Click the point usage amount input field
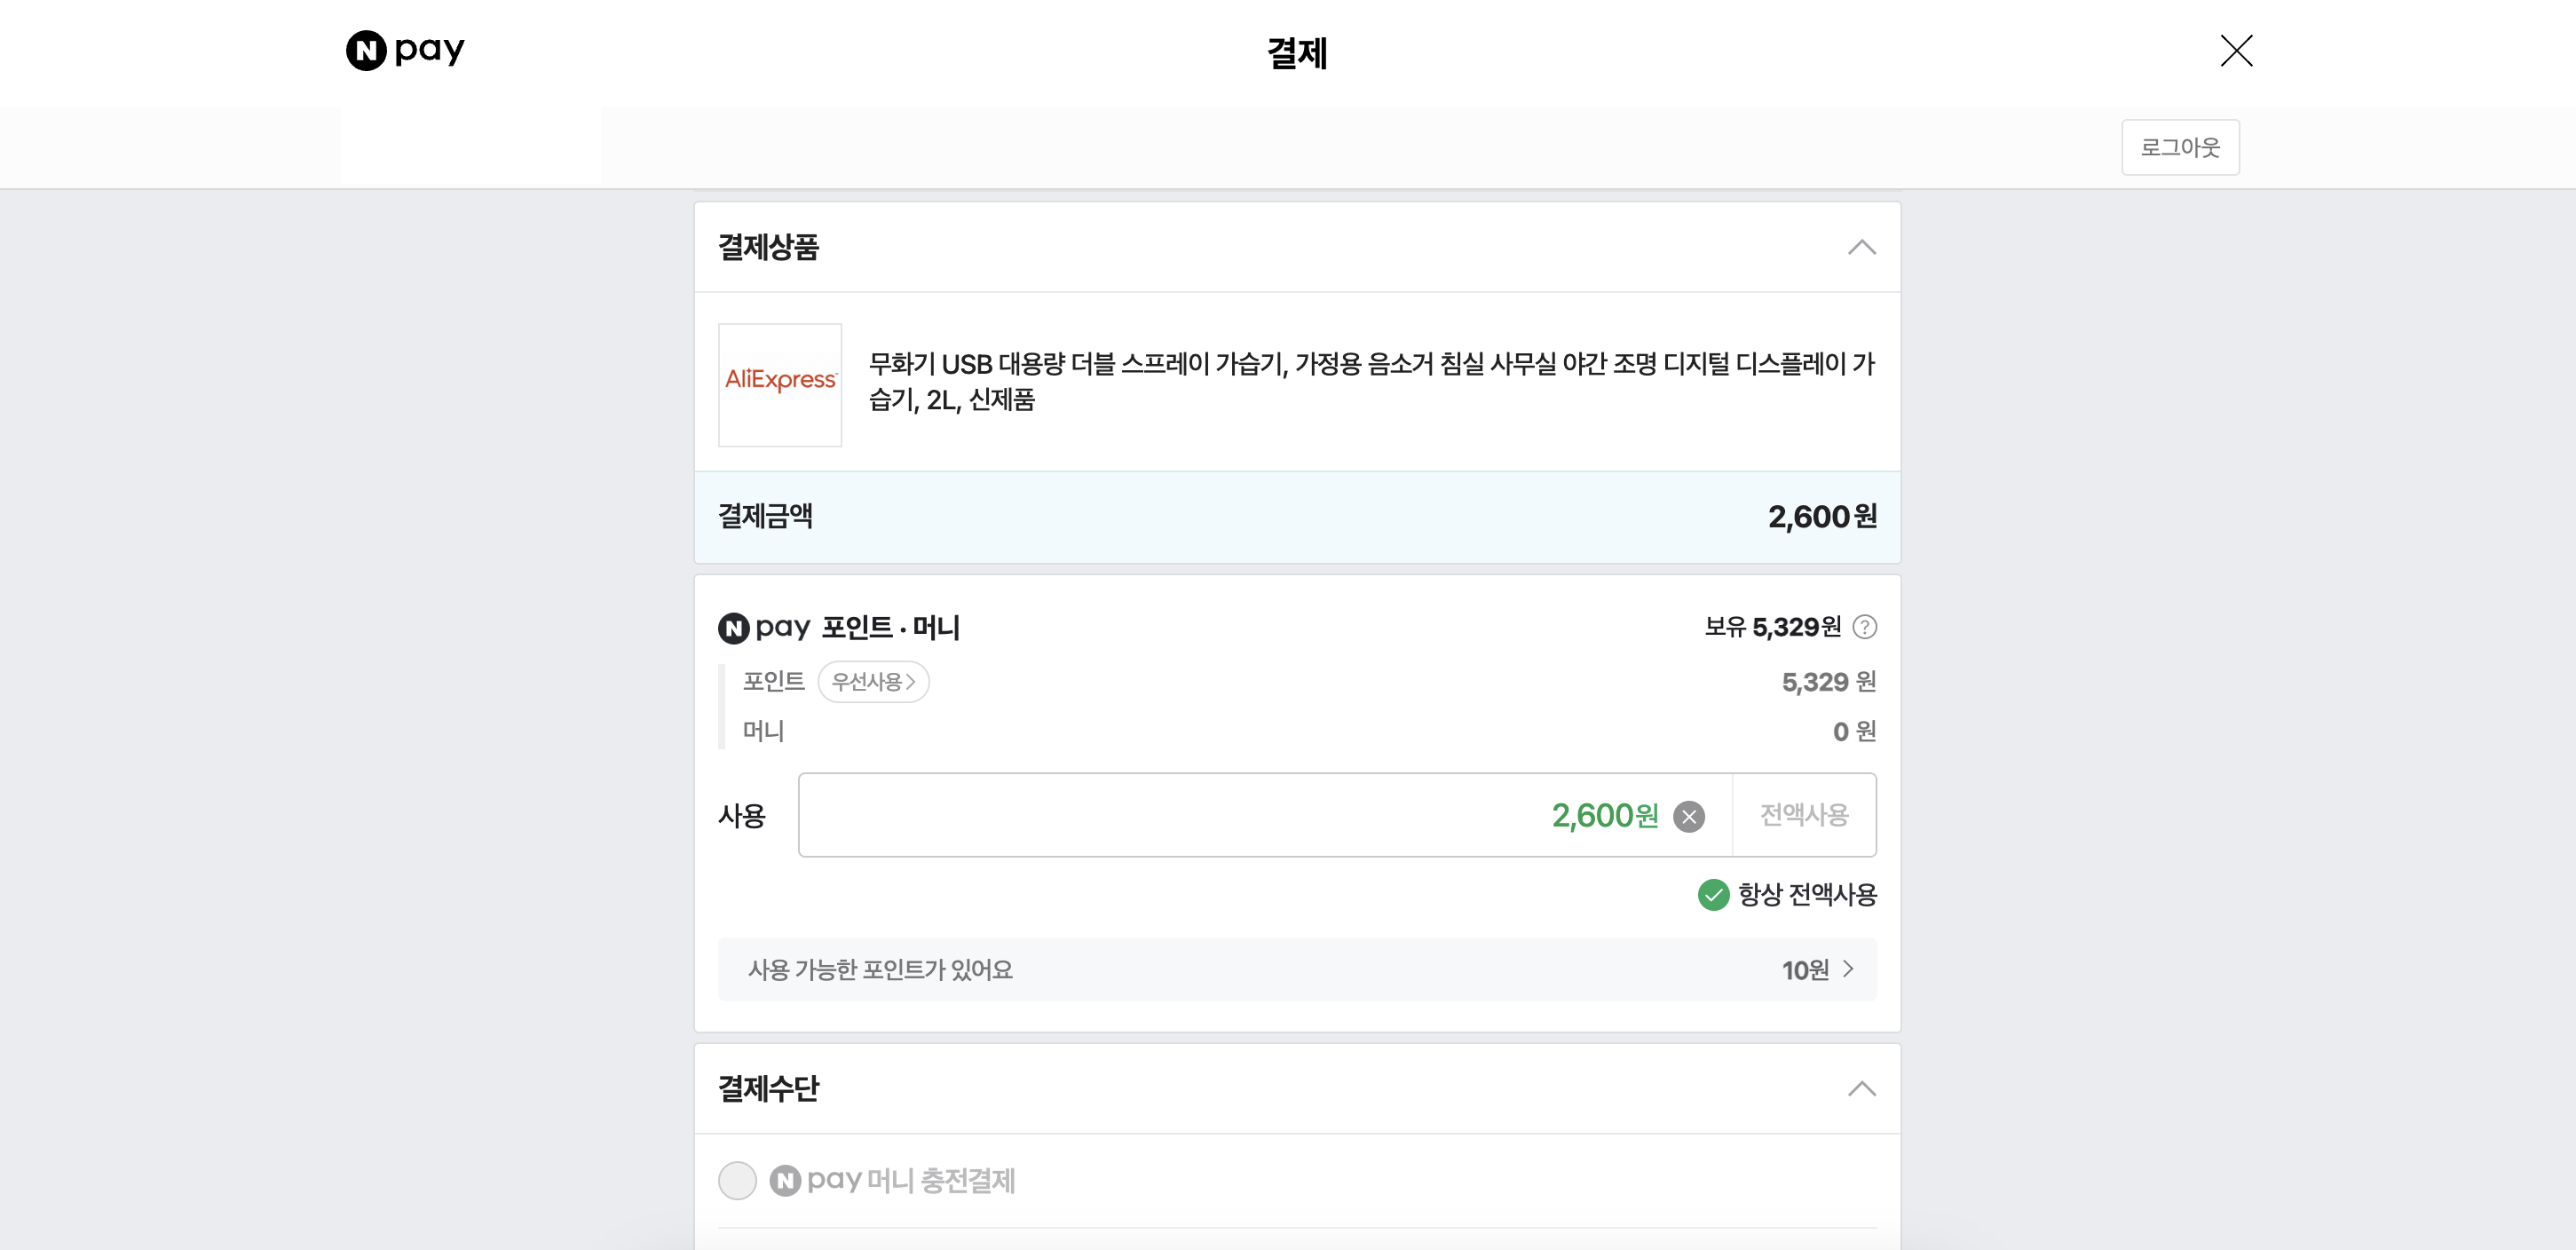The width and height of the screenshot is (2576, 1250). [1200, 815]
